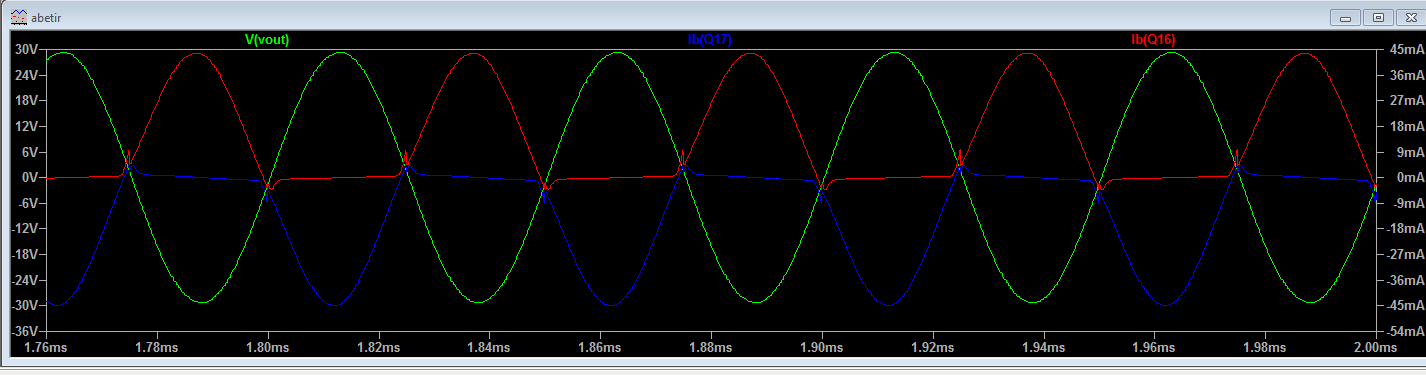
Task: Click the 1.76ms time axis label
Action: [46, 348]
